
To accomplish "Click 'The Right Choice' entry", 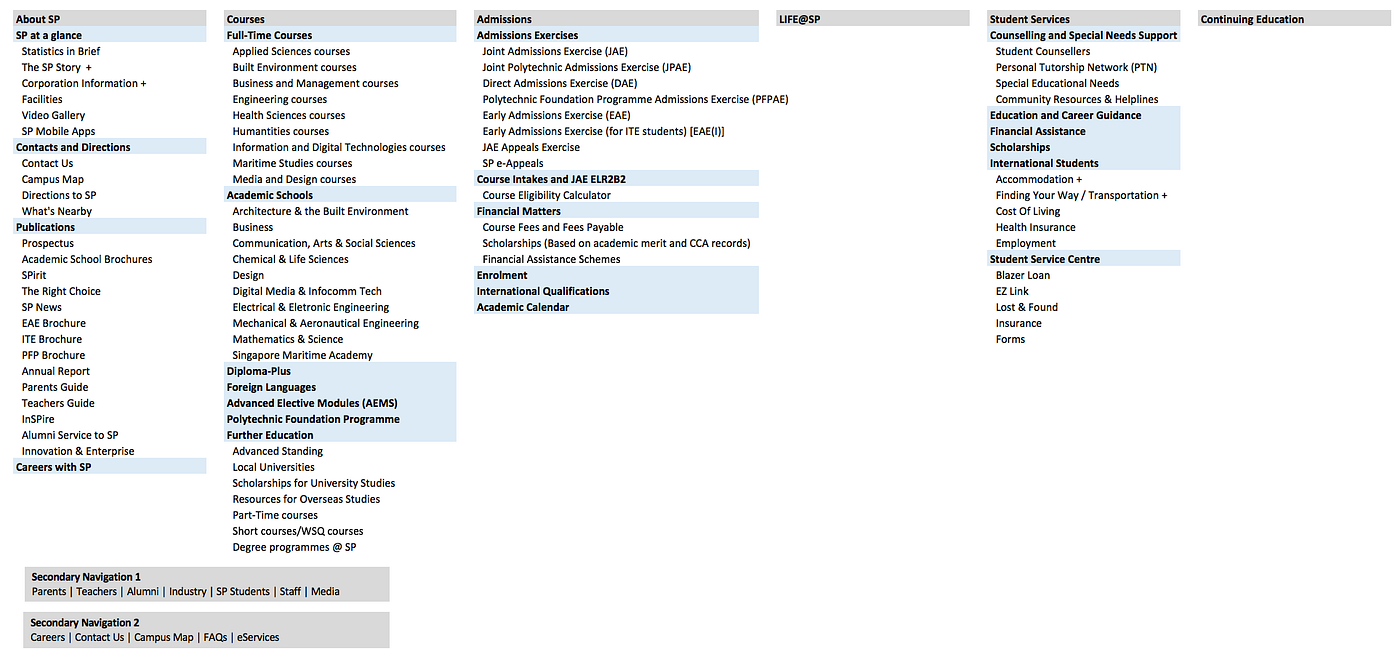I will pos(61,291).
